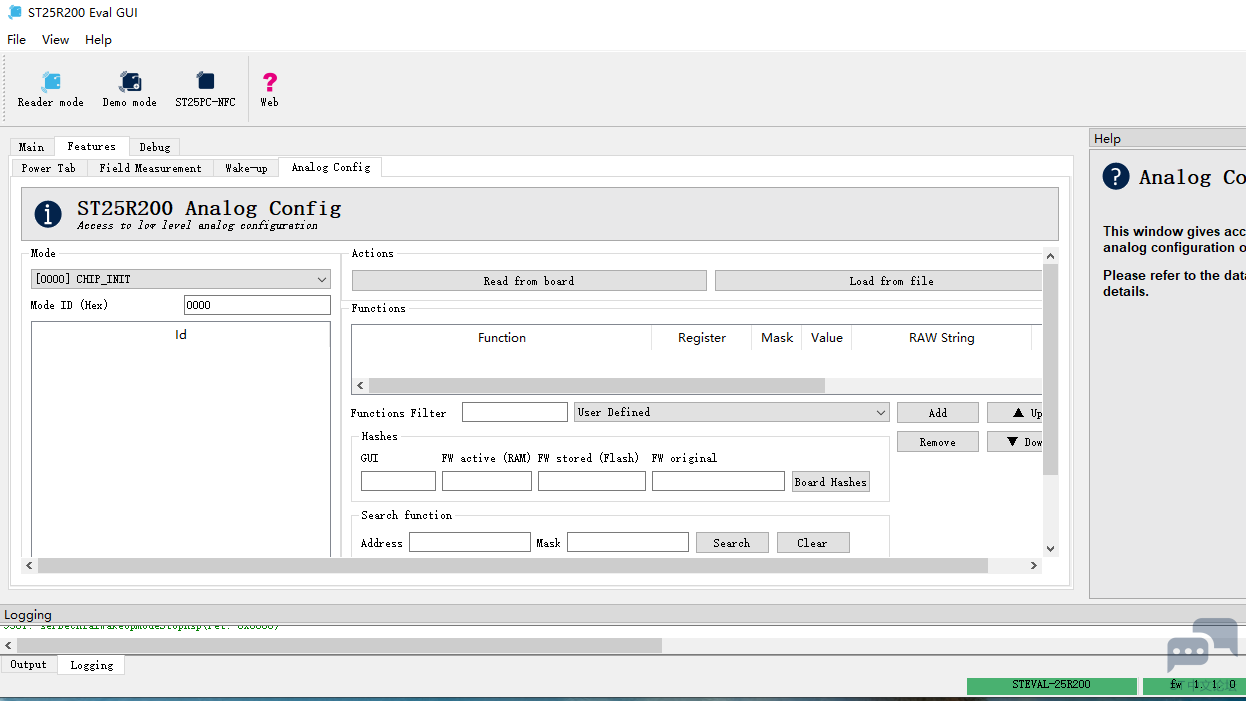Open the Field Measurement tab
Image resolution: width=1246 pixels, height=701 pixels.
(x=150, y=168)
